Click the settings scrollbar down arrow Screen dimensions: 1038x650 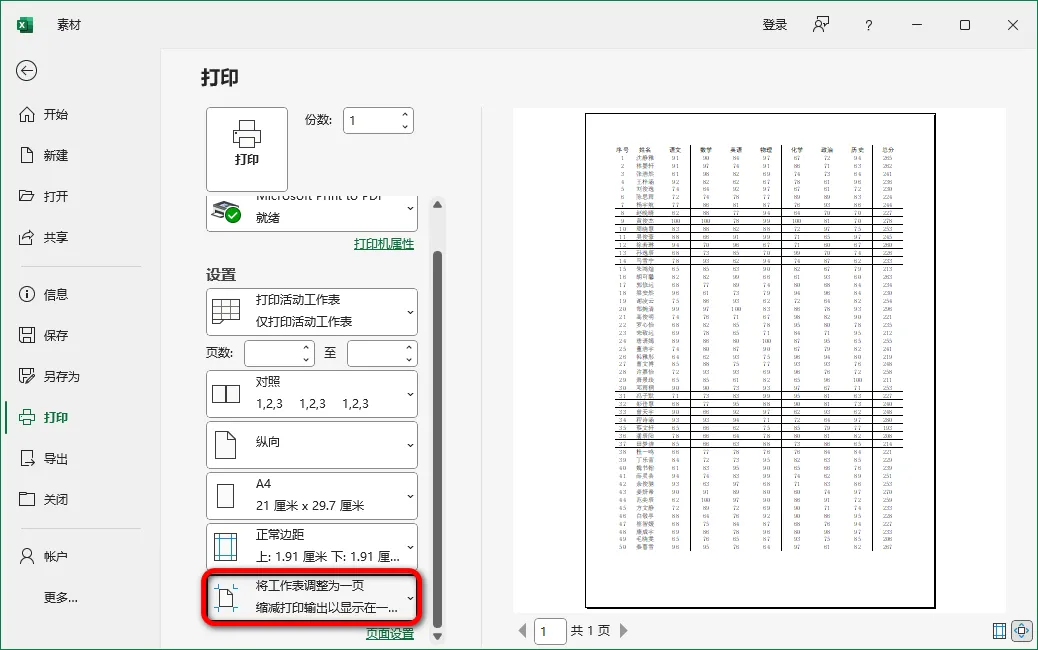437,636
